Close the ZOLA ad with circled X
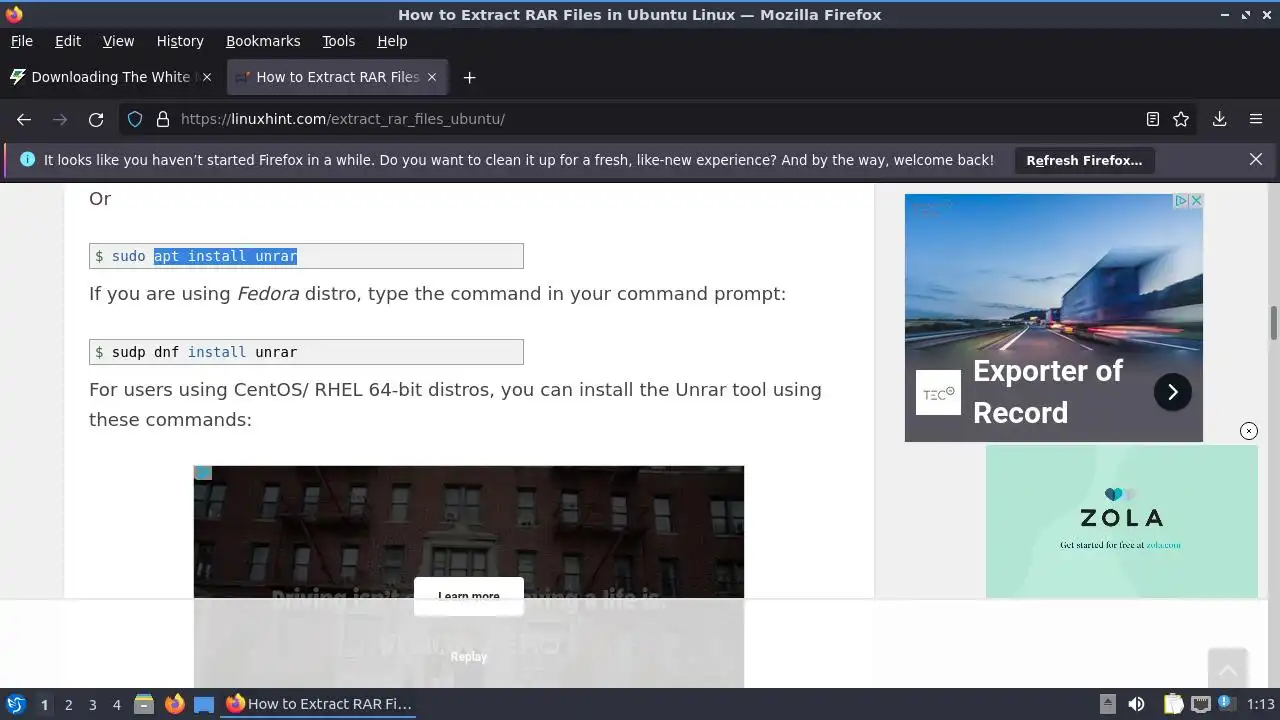Screen dimensions: 1280x720 click(1249, 431)
